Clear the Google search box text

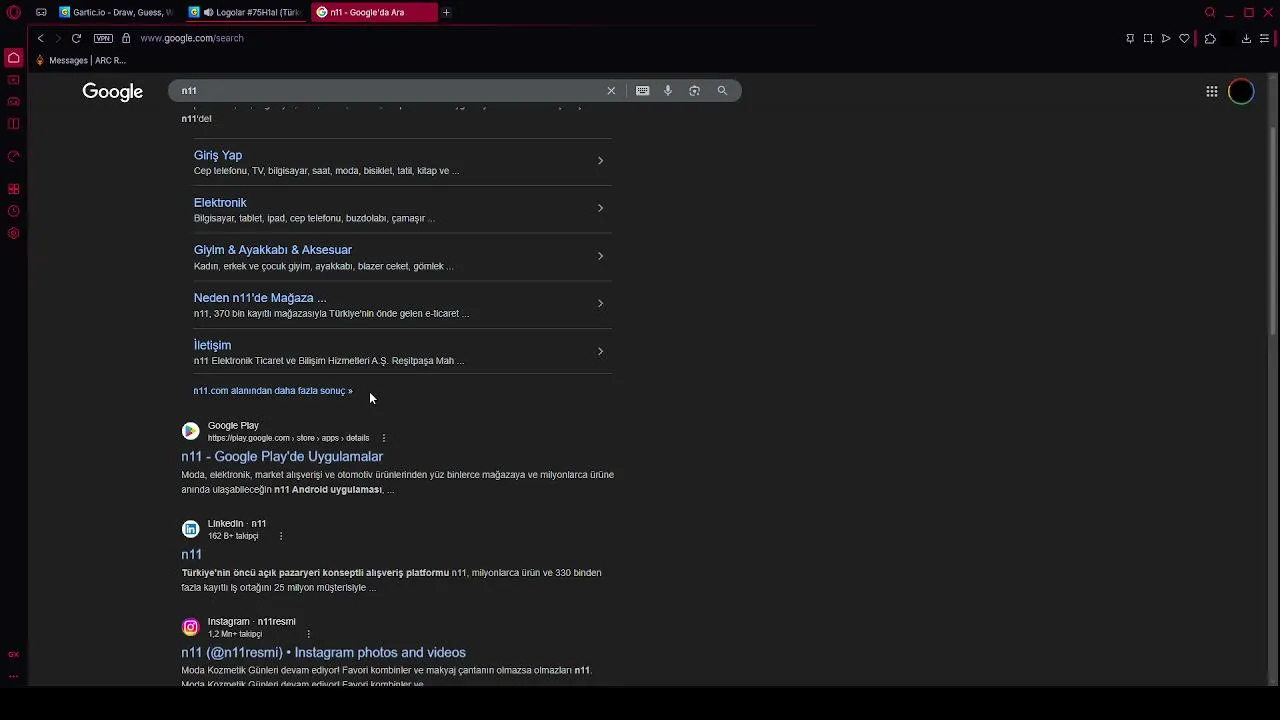pyautogui.click(x=611, y=90)
